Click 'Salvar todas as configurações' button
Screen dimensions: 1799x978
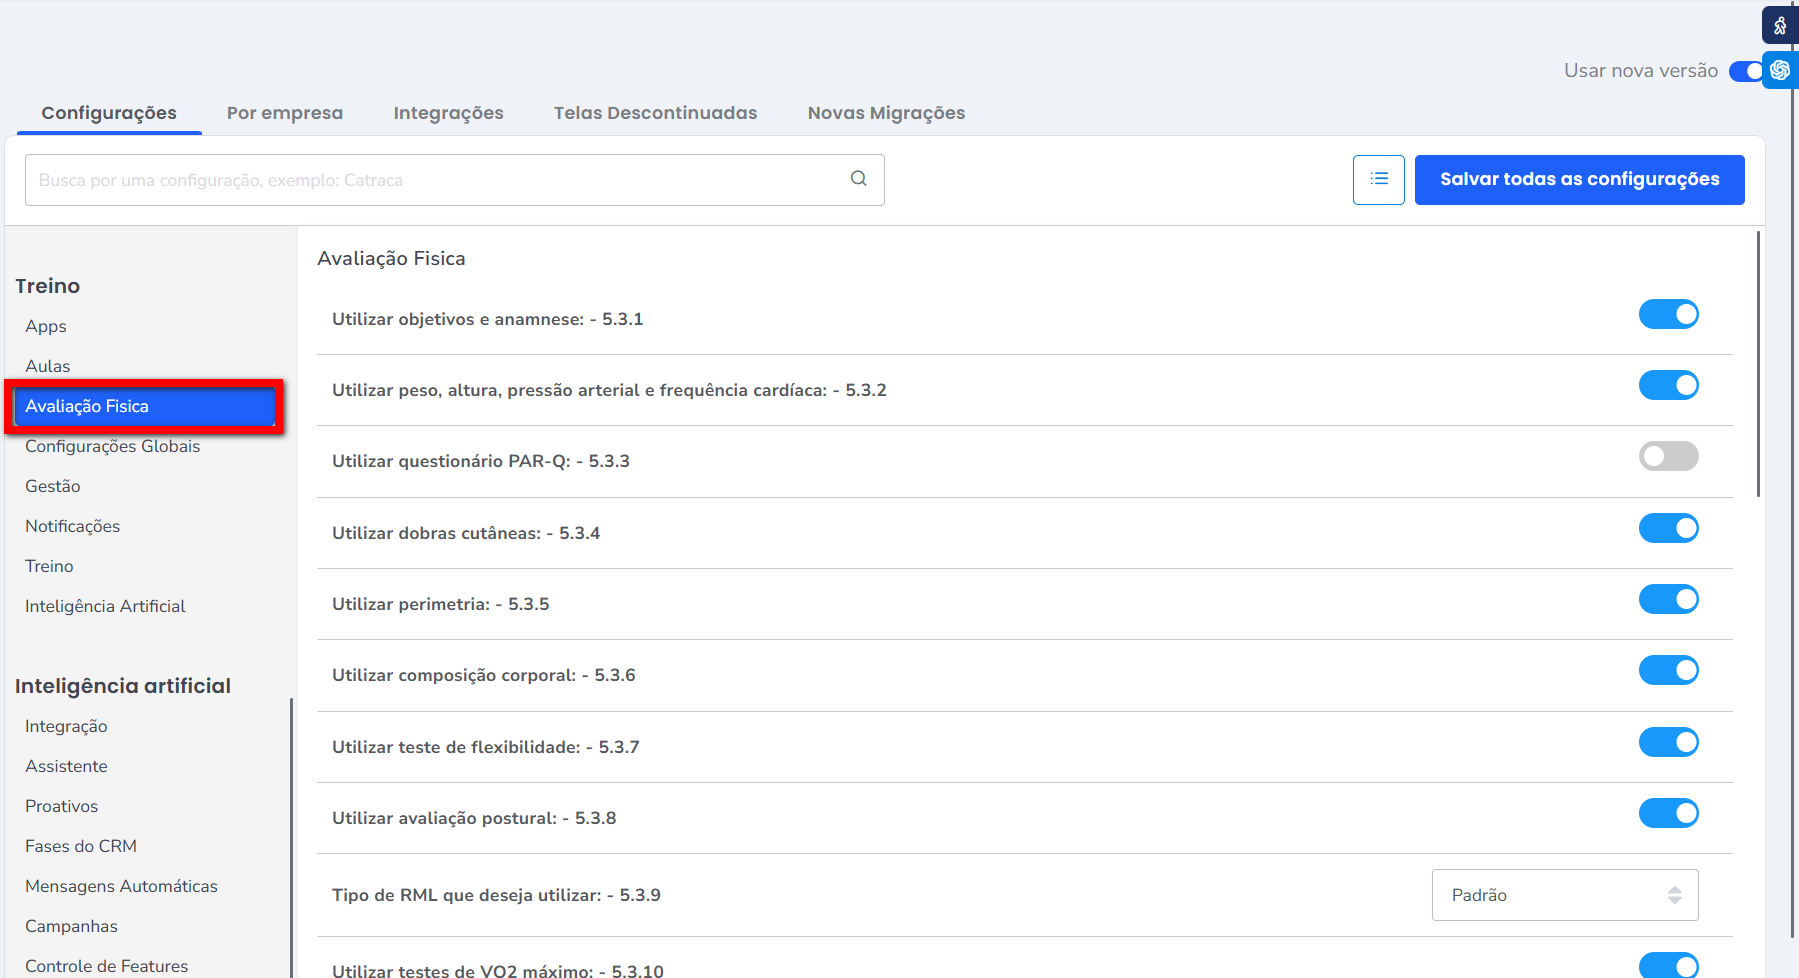pyautogui.click(x=1579, y=180)
